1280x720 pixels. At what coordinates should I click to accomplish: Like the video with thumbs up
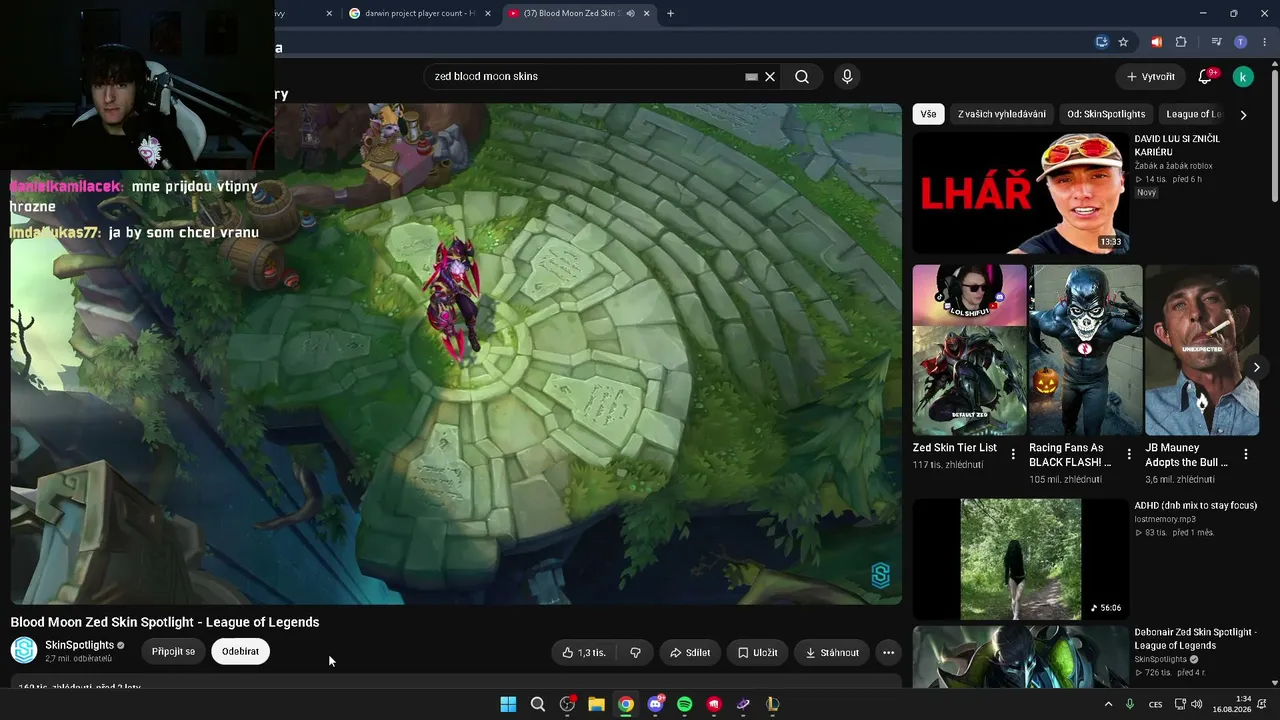point(585,653)
